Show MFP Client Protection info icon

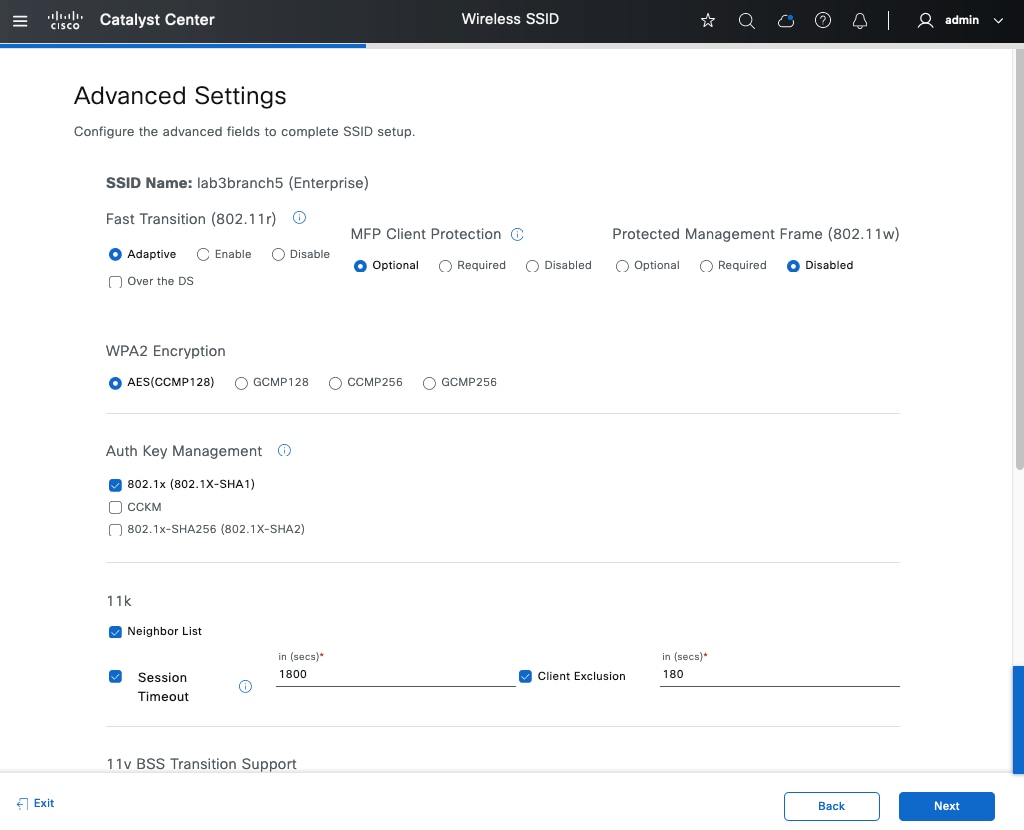point(518,234)
